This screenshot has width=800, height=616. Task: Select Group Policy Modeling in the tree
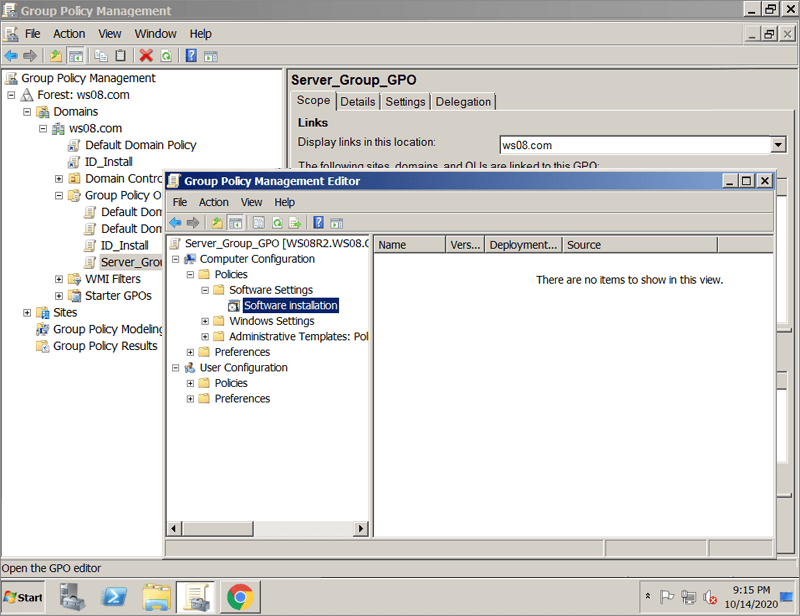[x=107, y=329]
